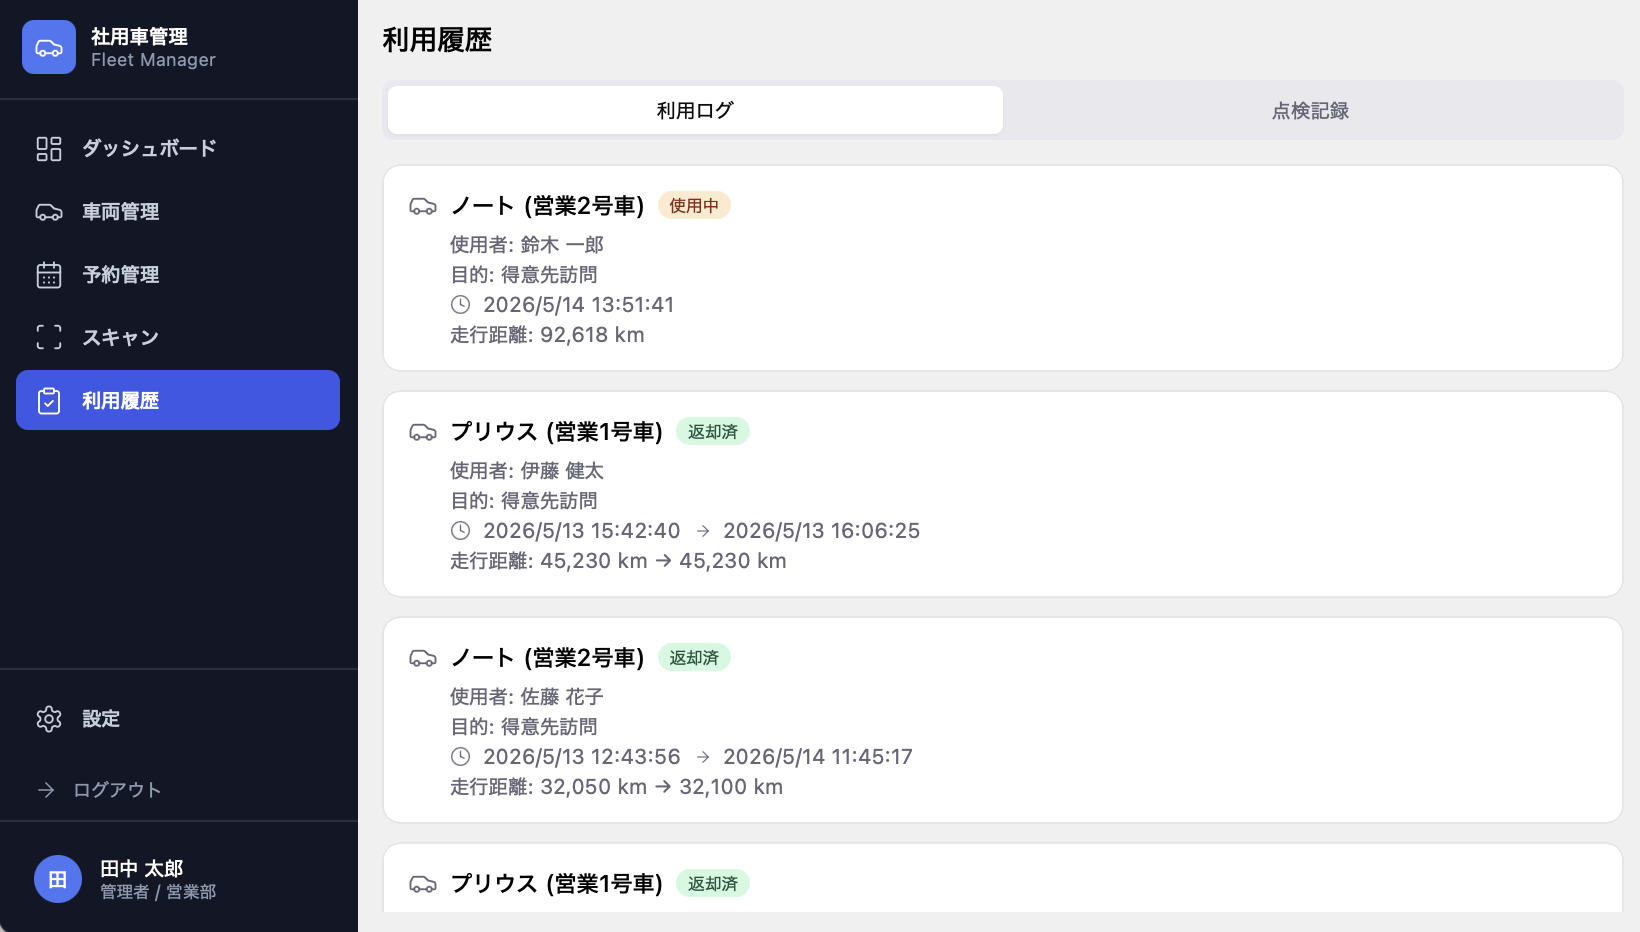The width and height of the screenshot is (1640, 932).
Task: Click the 利用履歴 page heading
Action: [437, 40]
